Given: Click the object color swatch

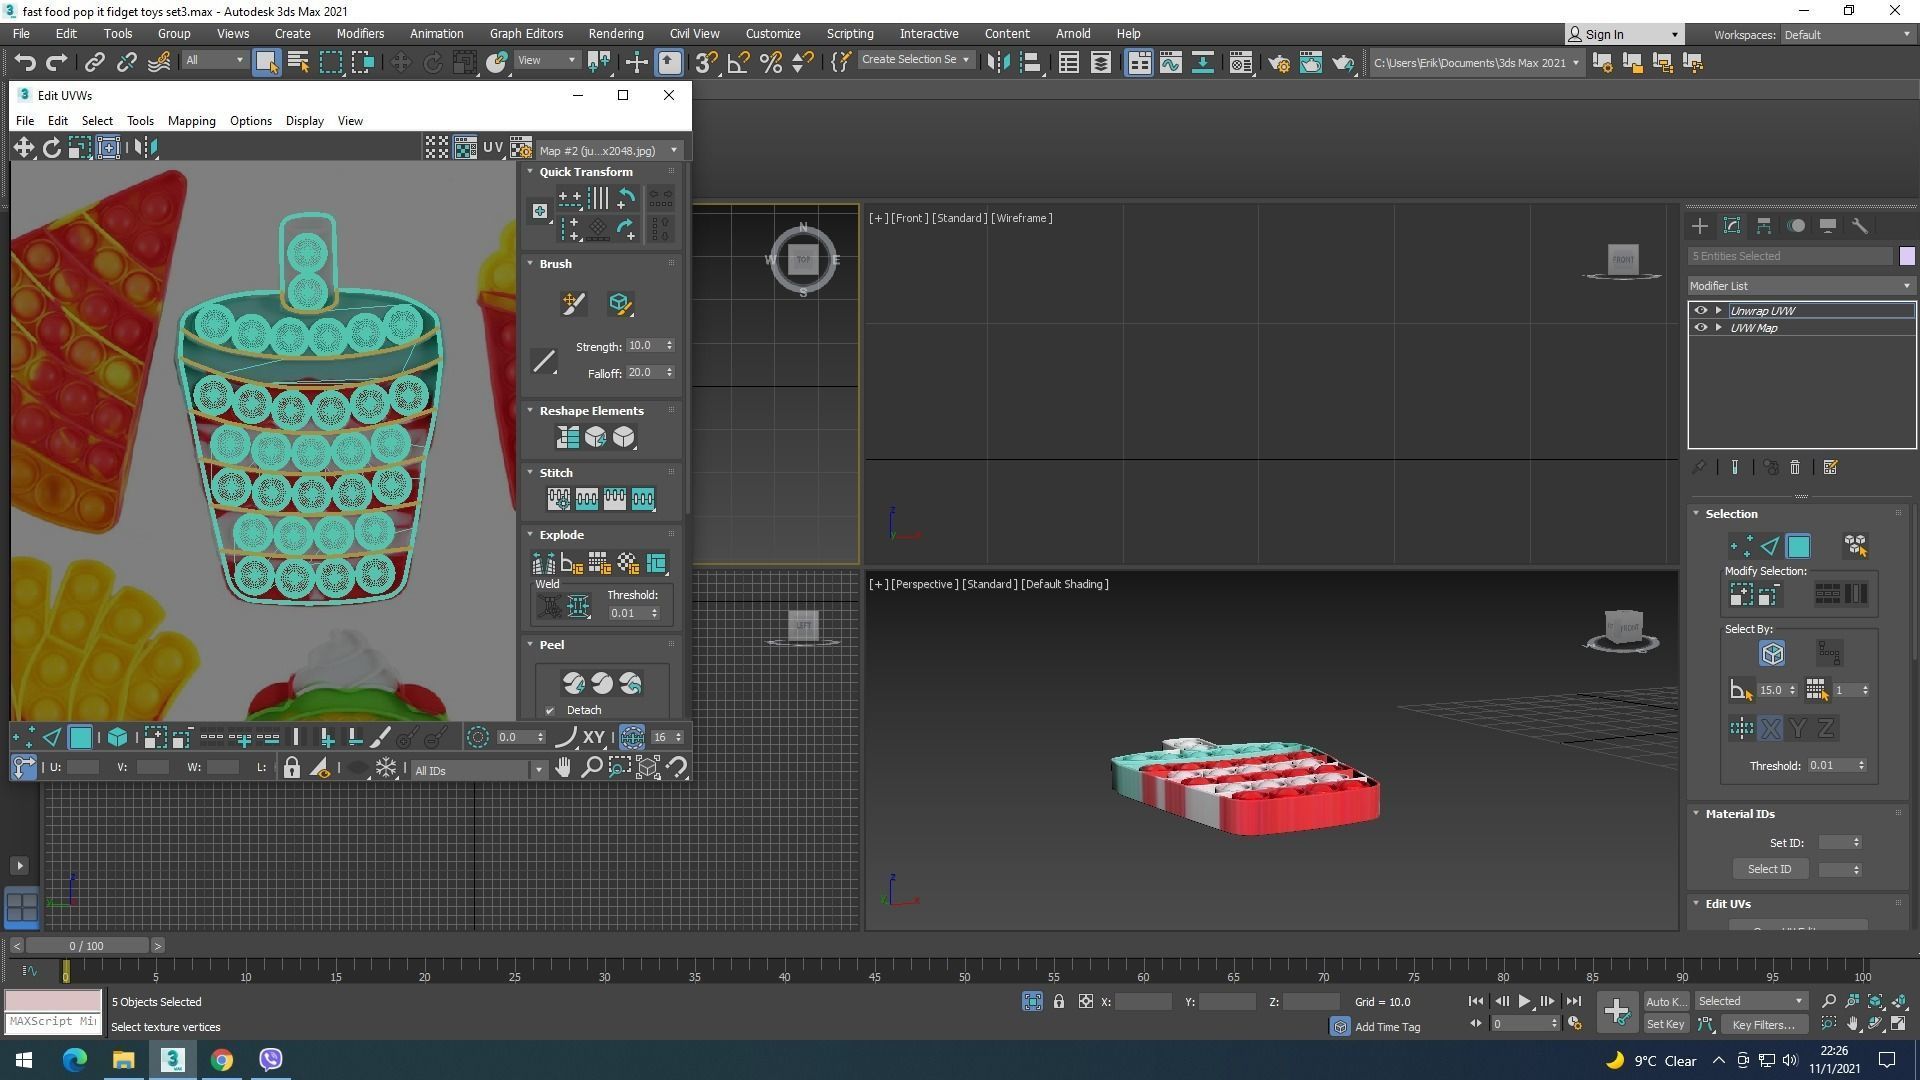Looking at the screenshot, I should (1907, 256).
